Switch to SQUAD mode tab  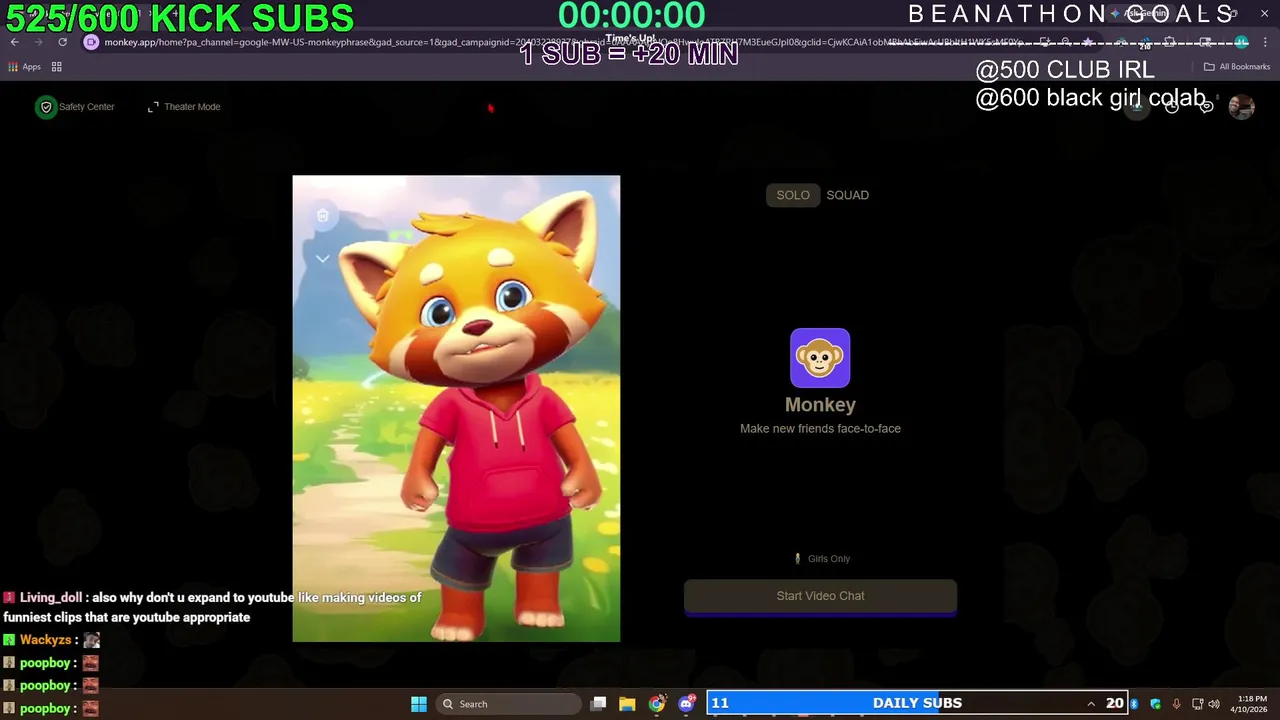(847, 195)
